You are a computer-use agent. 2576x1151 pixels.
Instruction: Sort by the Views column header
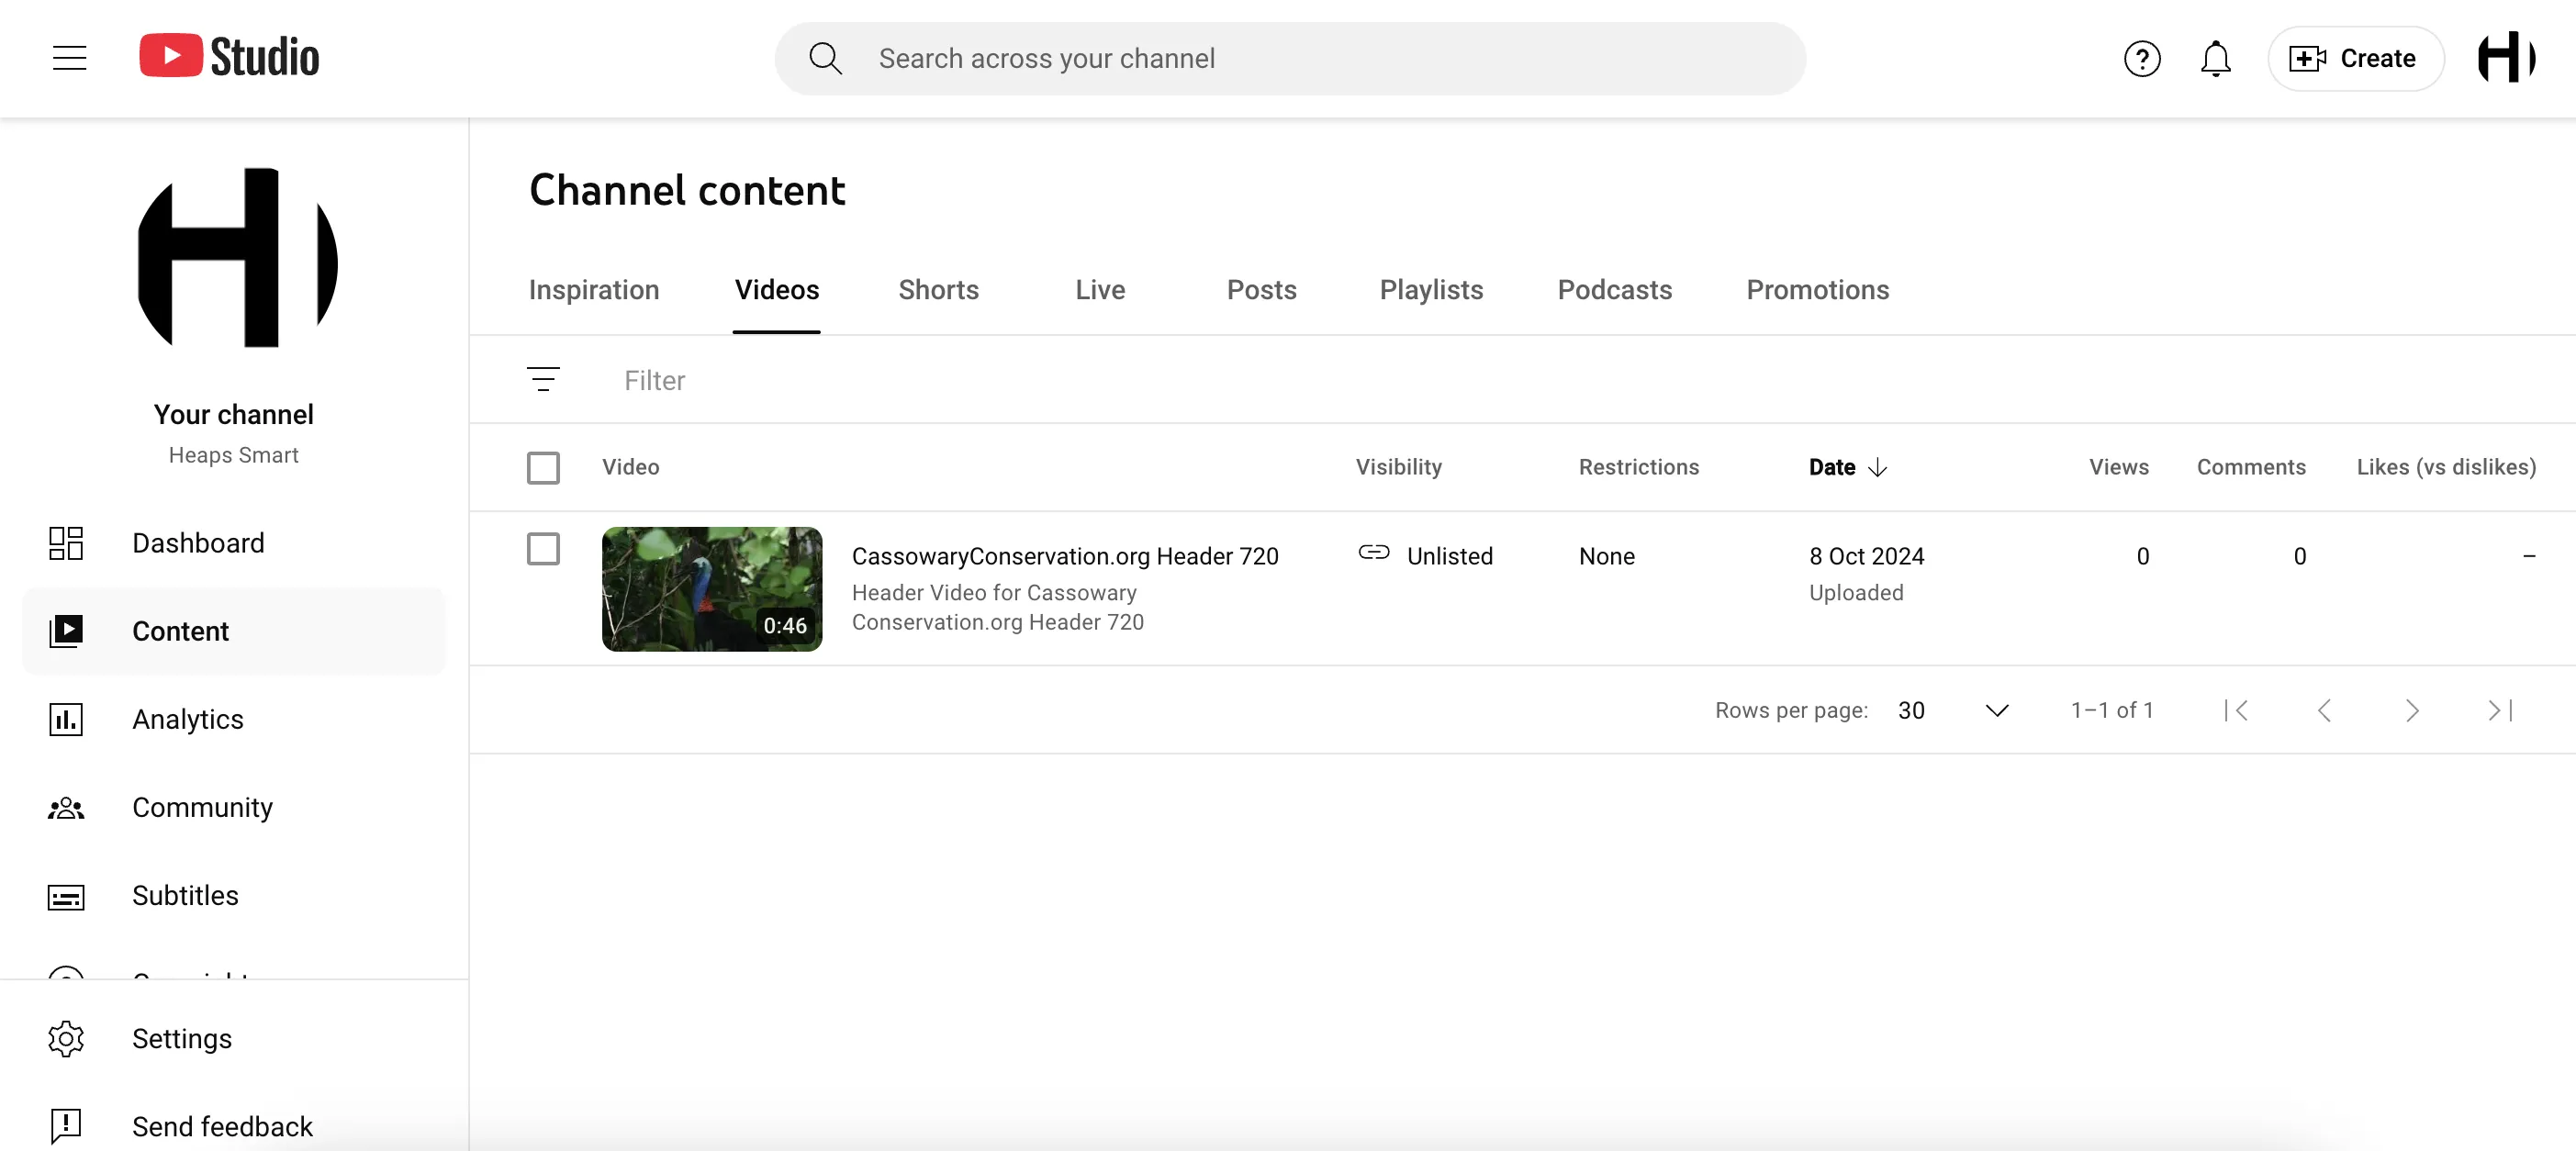(x=2118, y=467)
